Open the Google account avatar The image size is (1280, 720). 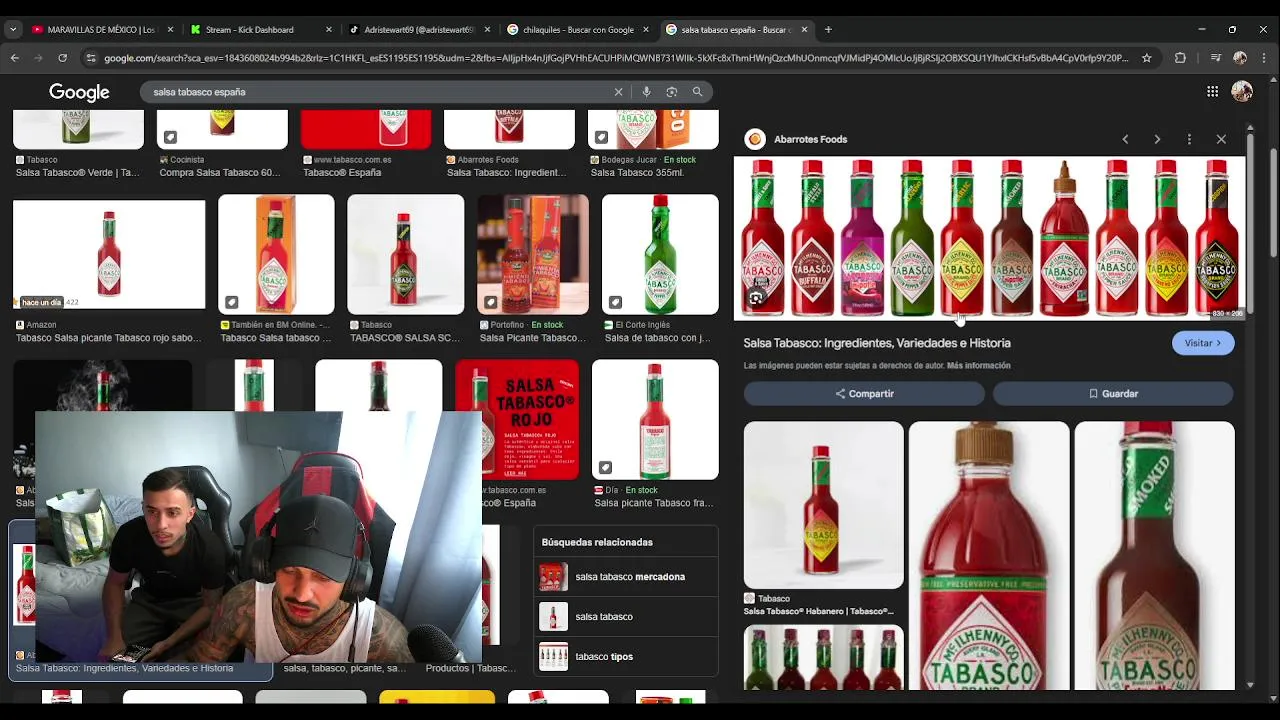pos(1242,92)
